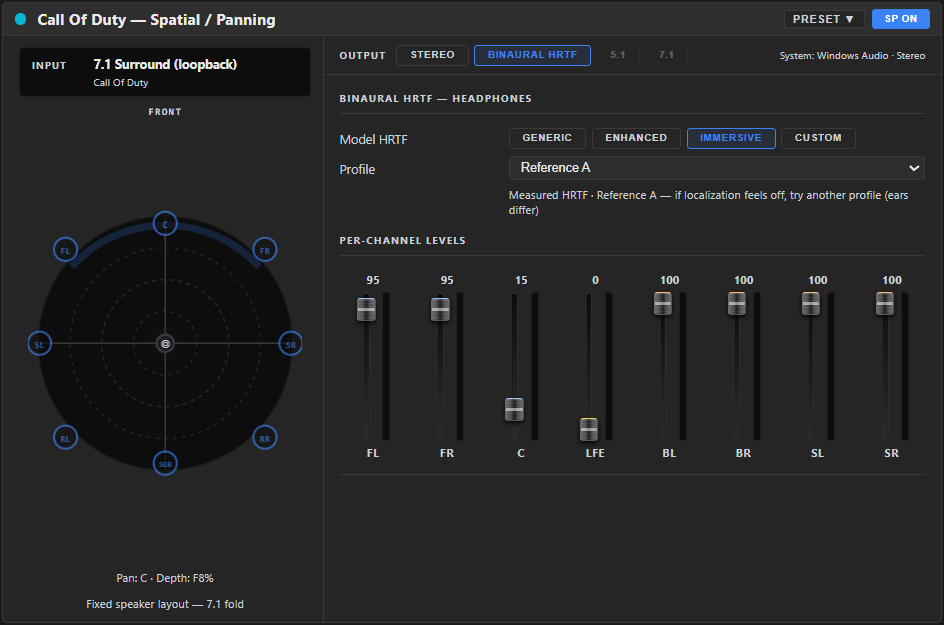The height and width of the screenshot is (625, 944).
Task: Click the BL channel level slider handle
Action: tap(663, 303)
